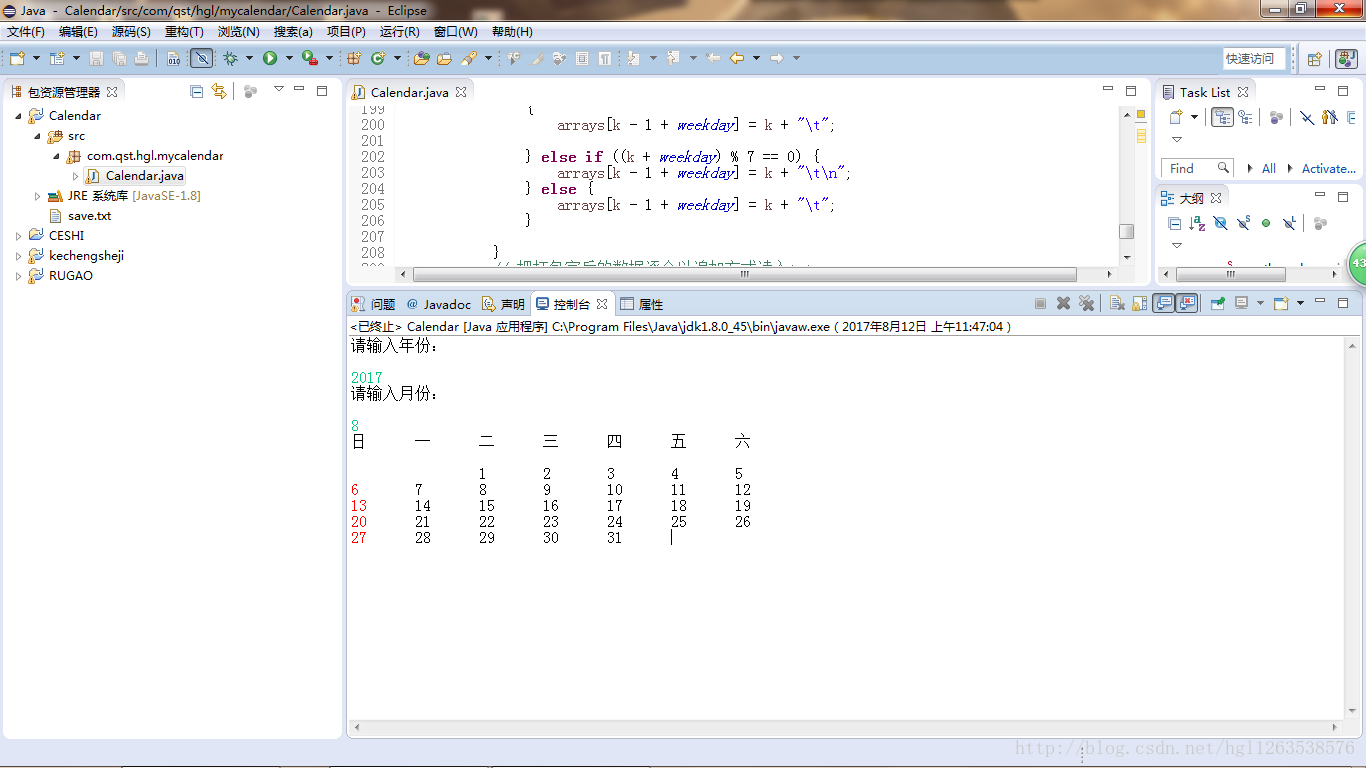Switch to Javadoc tab
This screenshot has width=1366, height=768.
coord(438,304)
